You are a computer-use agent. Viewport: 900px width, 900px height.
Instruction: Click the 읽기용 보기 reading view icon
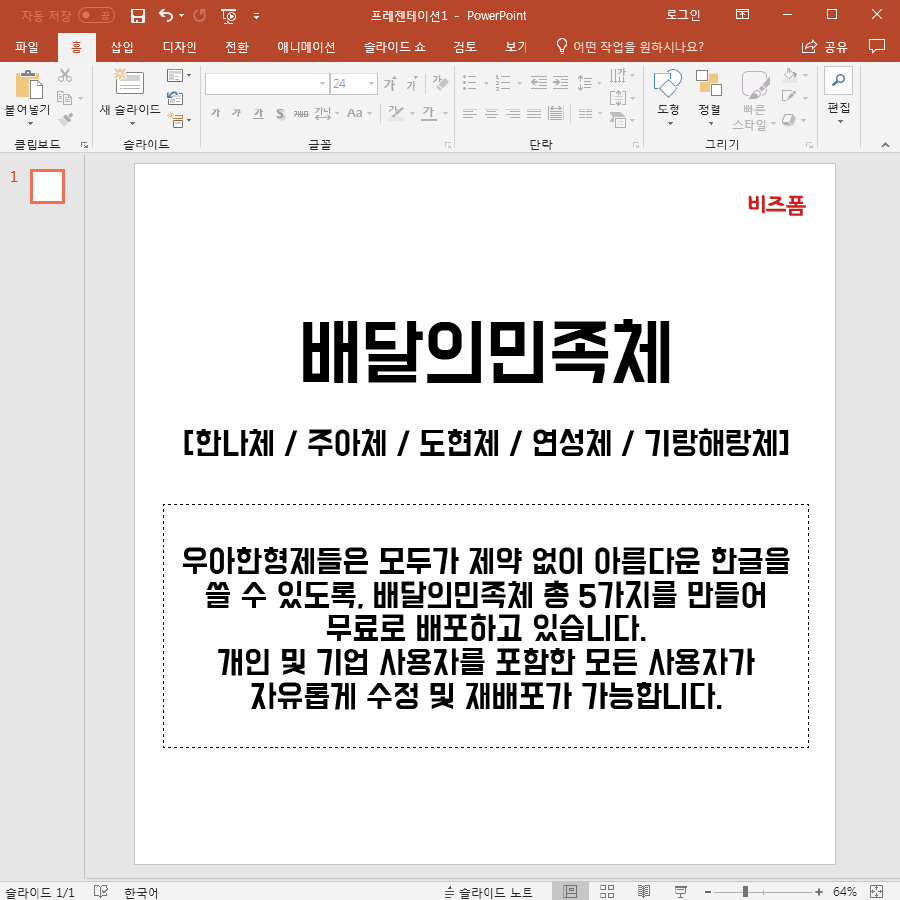[x=644, y=890]
